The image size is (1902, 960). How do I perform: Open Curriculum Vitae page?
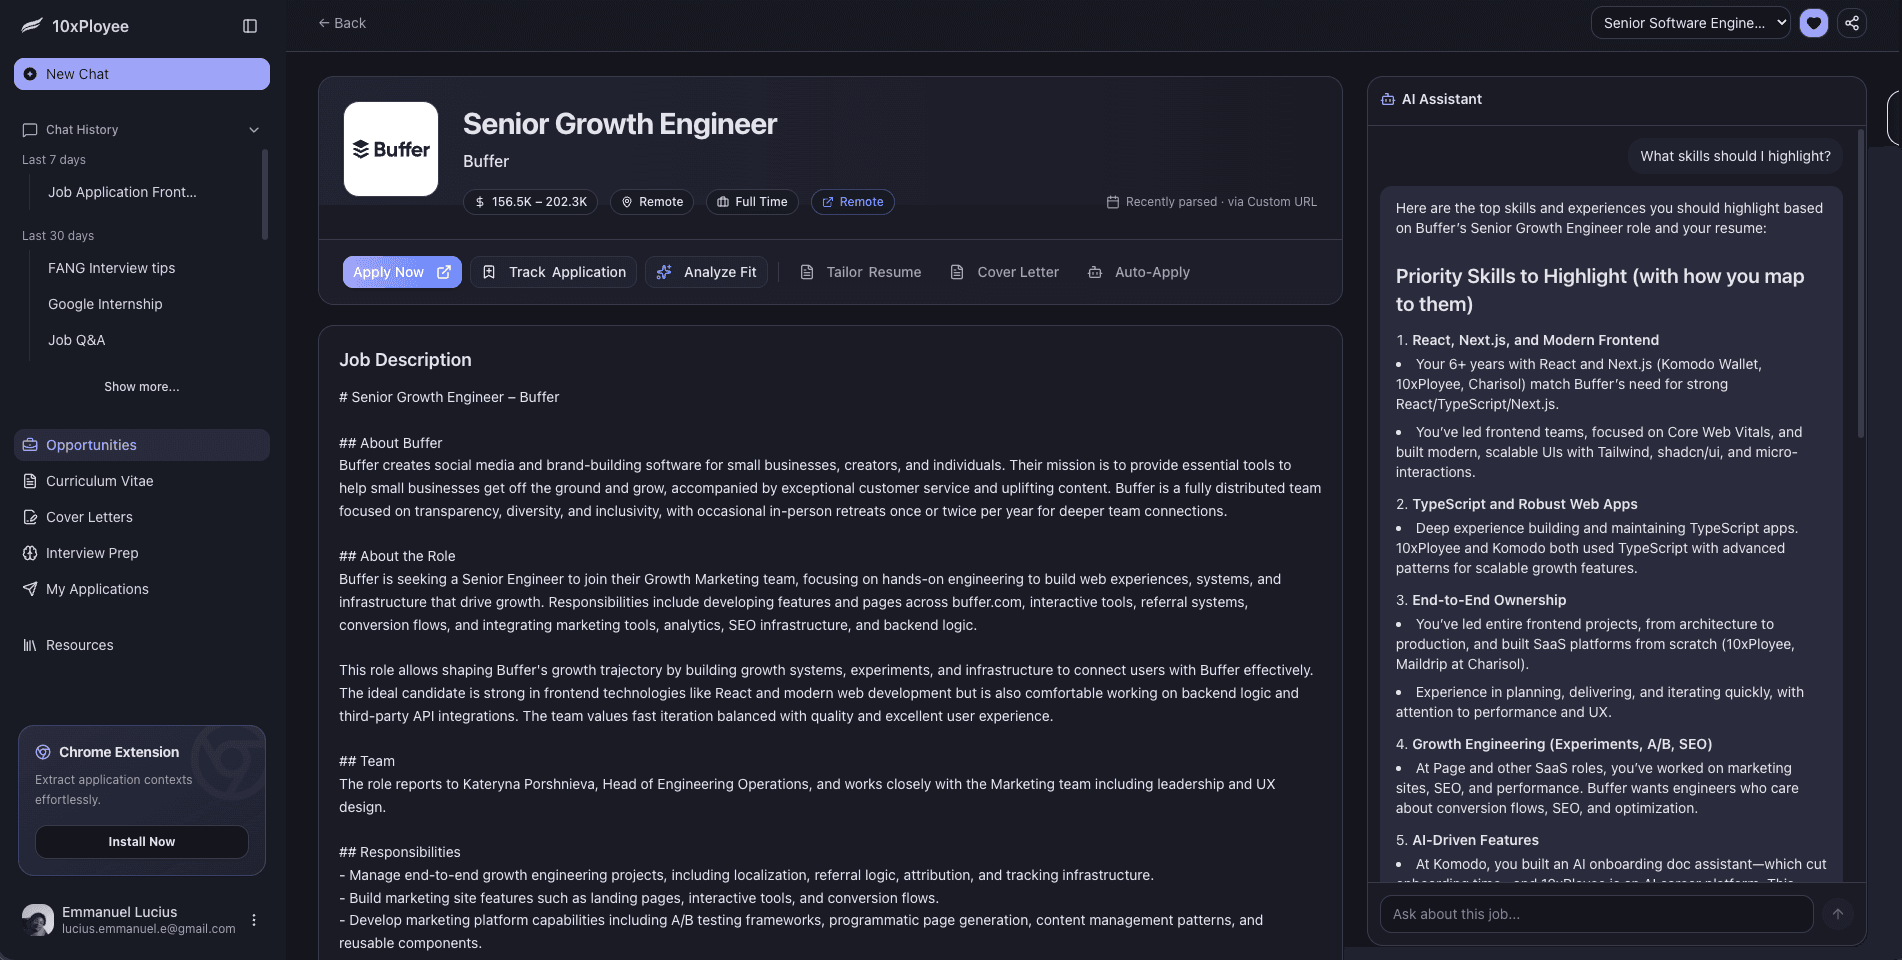tap(142, 481)
